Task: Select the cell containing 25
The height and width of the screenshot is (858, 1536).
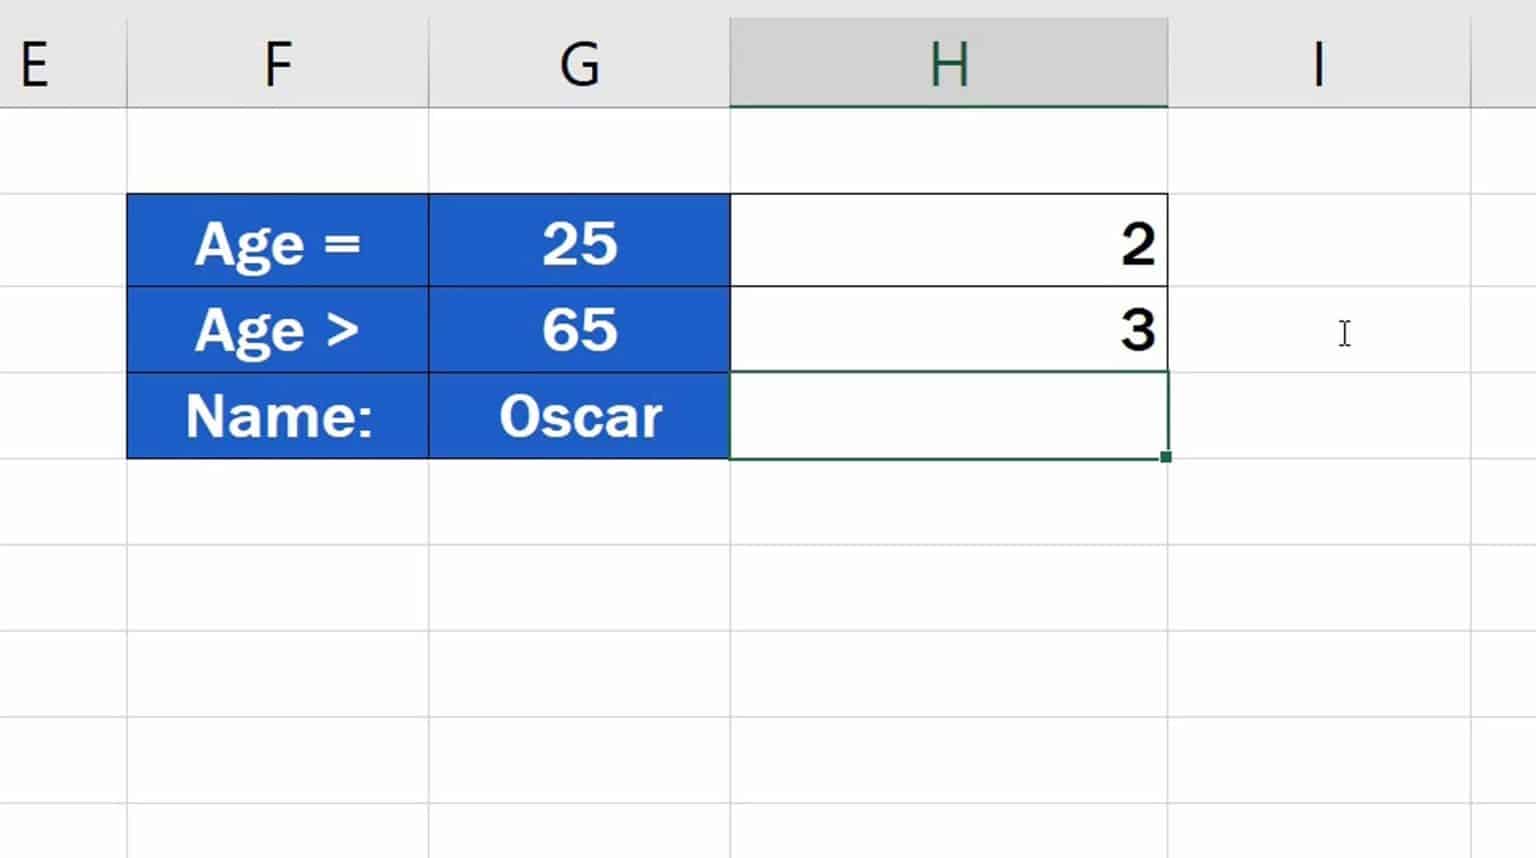Action: 578,241
